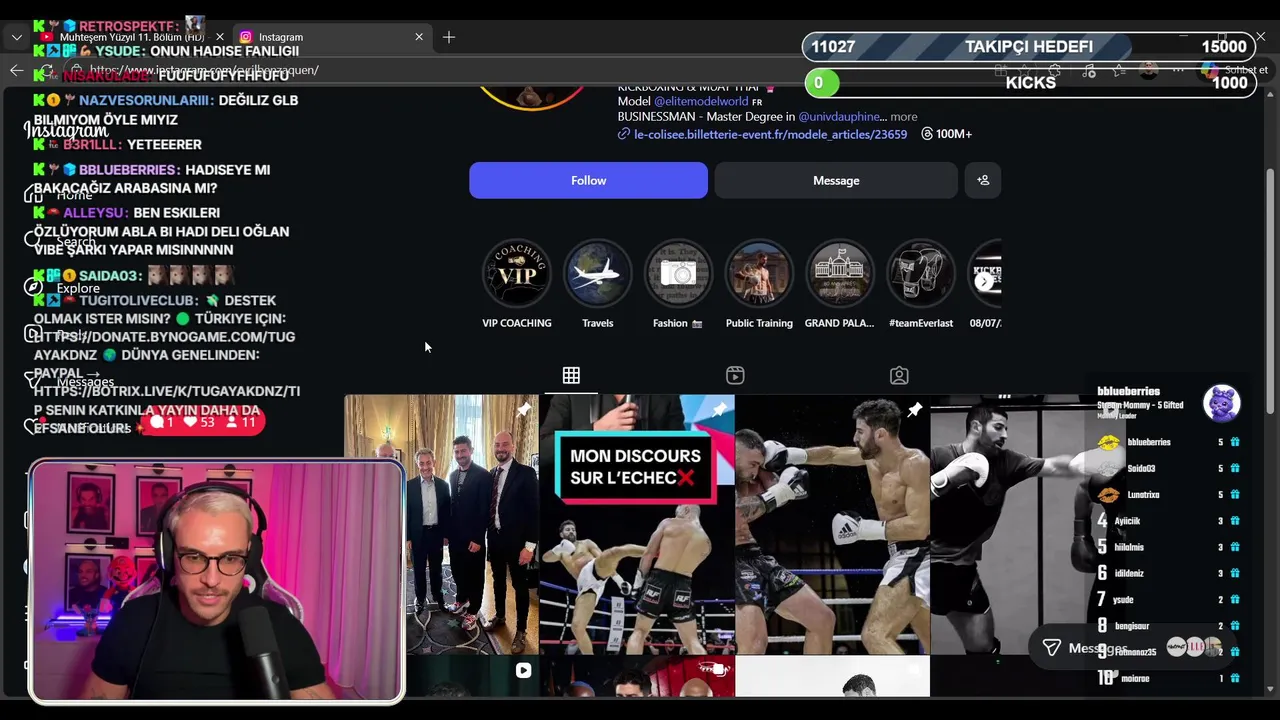Click the page vertical scrollbar

click(x=1270, y=290)
